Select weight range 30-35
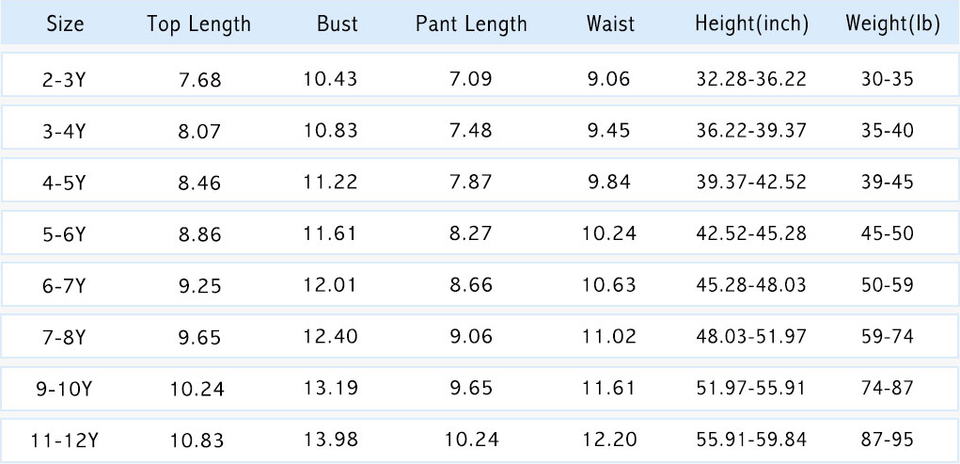 pos(887,78)
